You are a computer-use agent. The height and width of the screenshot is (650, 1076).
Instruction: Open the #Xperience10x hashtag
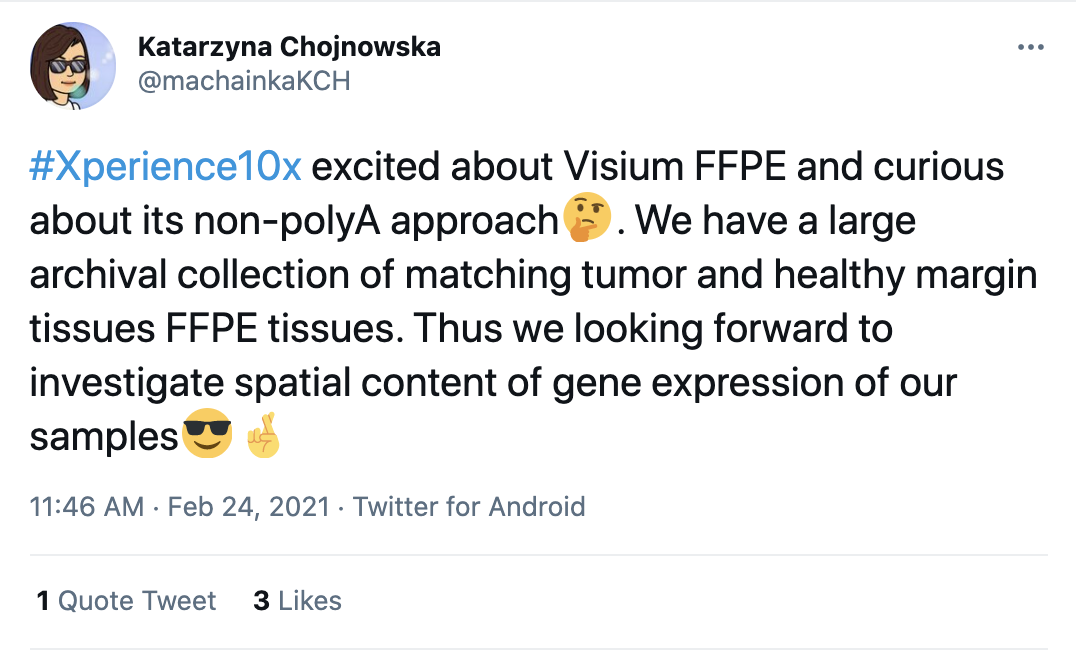[x=165, y=167]
